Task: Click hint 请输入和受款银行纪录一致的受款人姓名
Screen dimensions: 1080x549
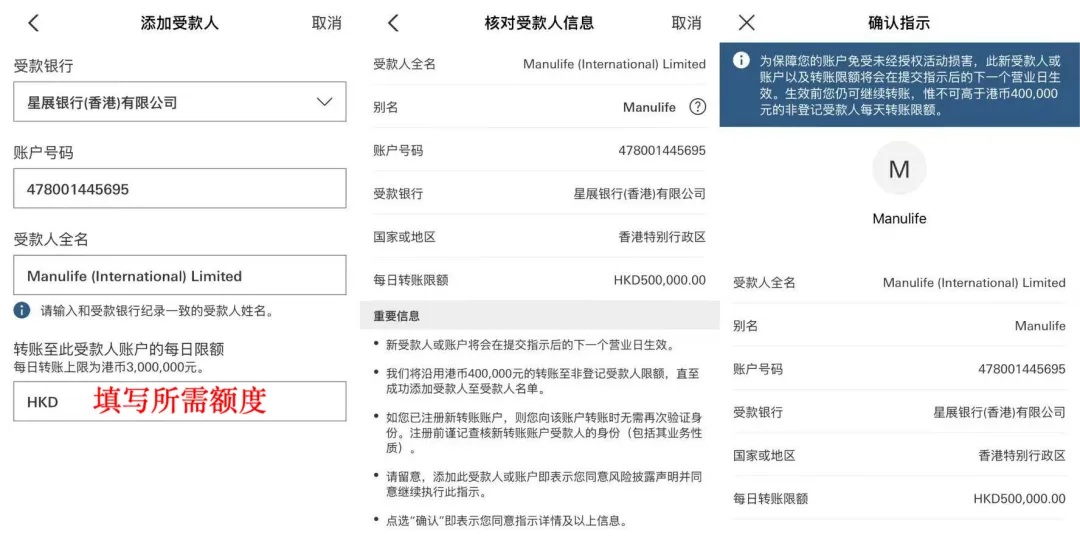Action: [157, 311]
